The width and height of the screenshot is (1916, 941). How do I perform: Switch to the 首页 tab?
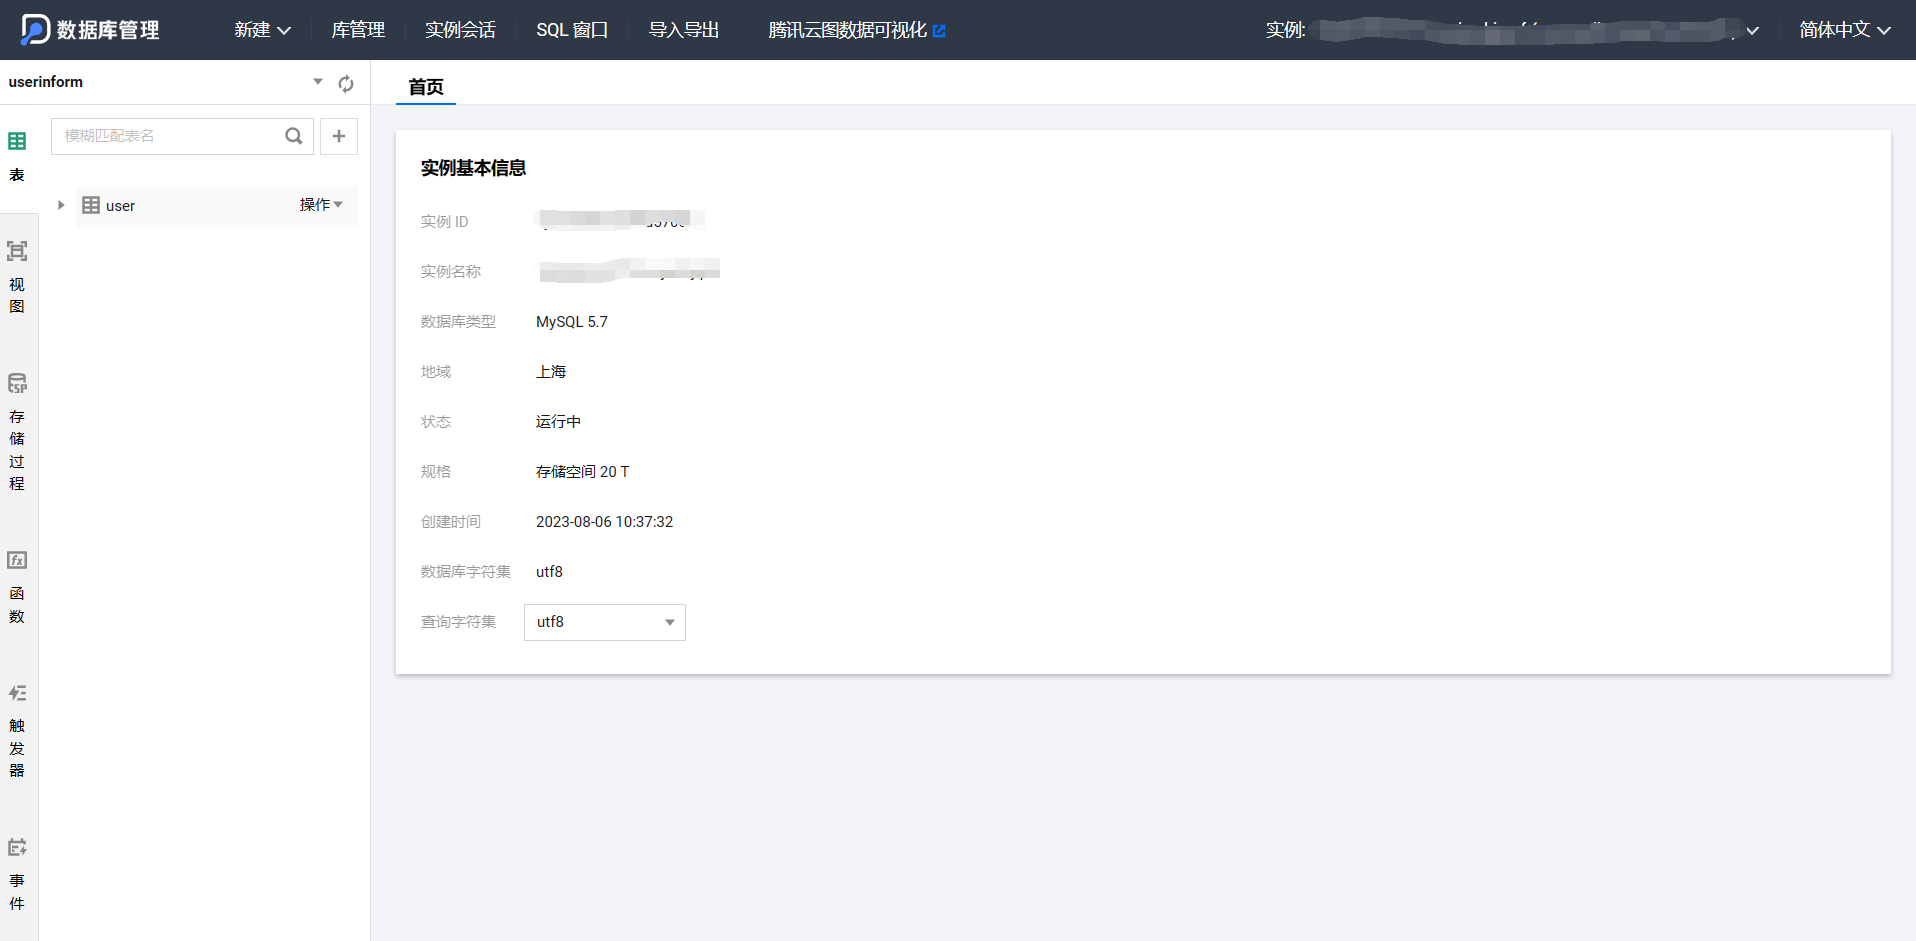(426, 87)
